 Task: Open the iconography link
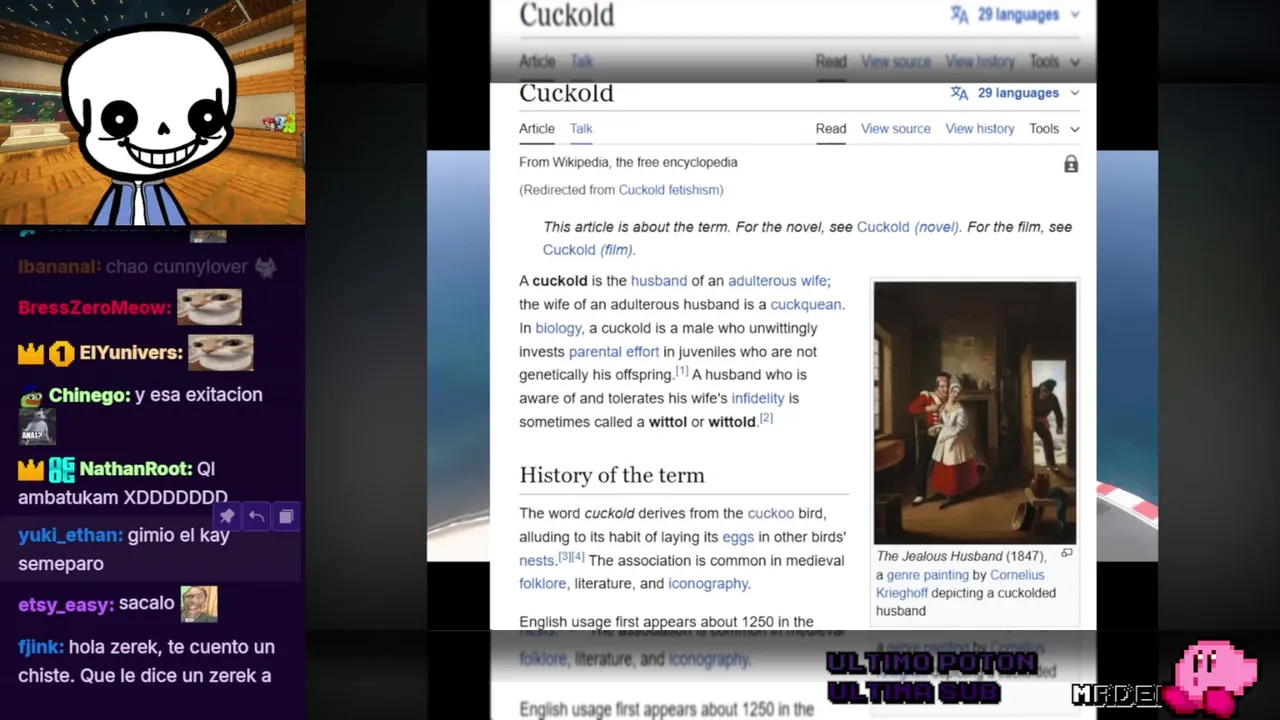click(x=708, y=584)
